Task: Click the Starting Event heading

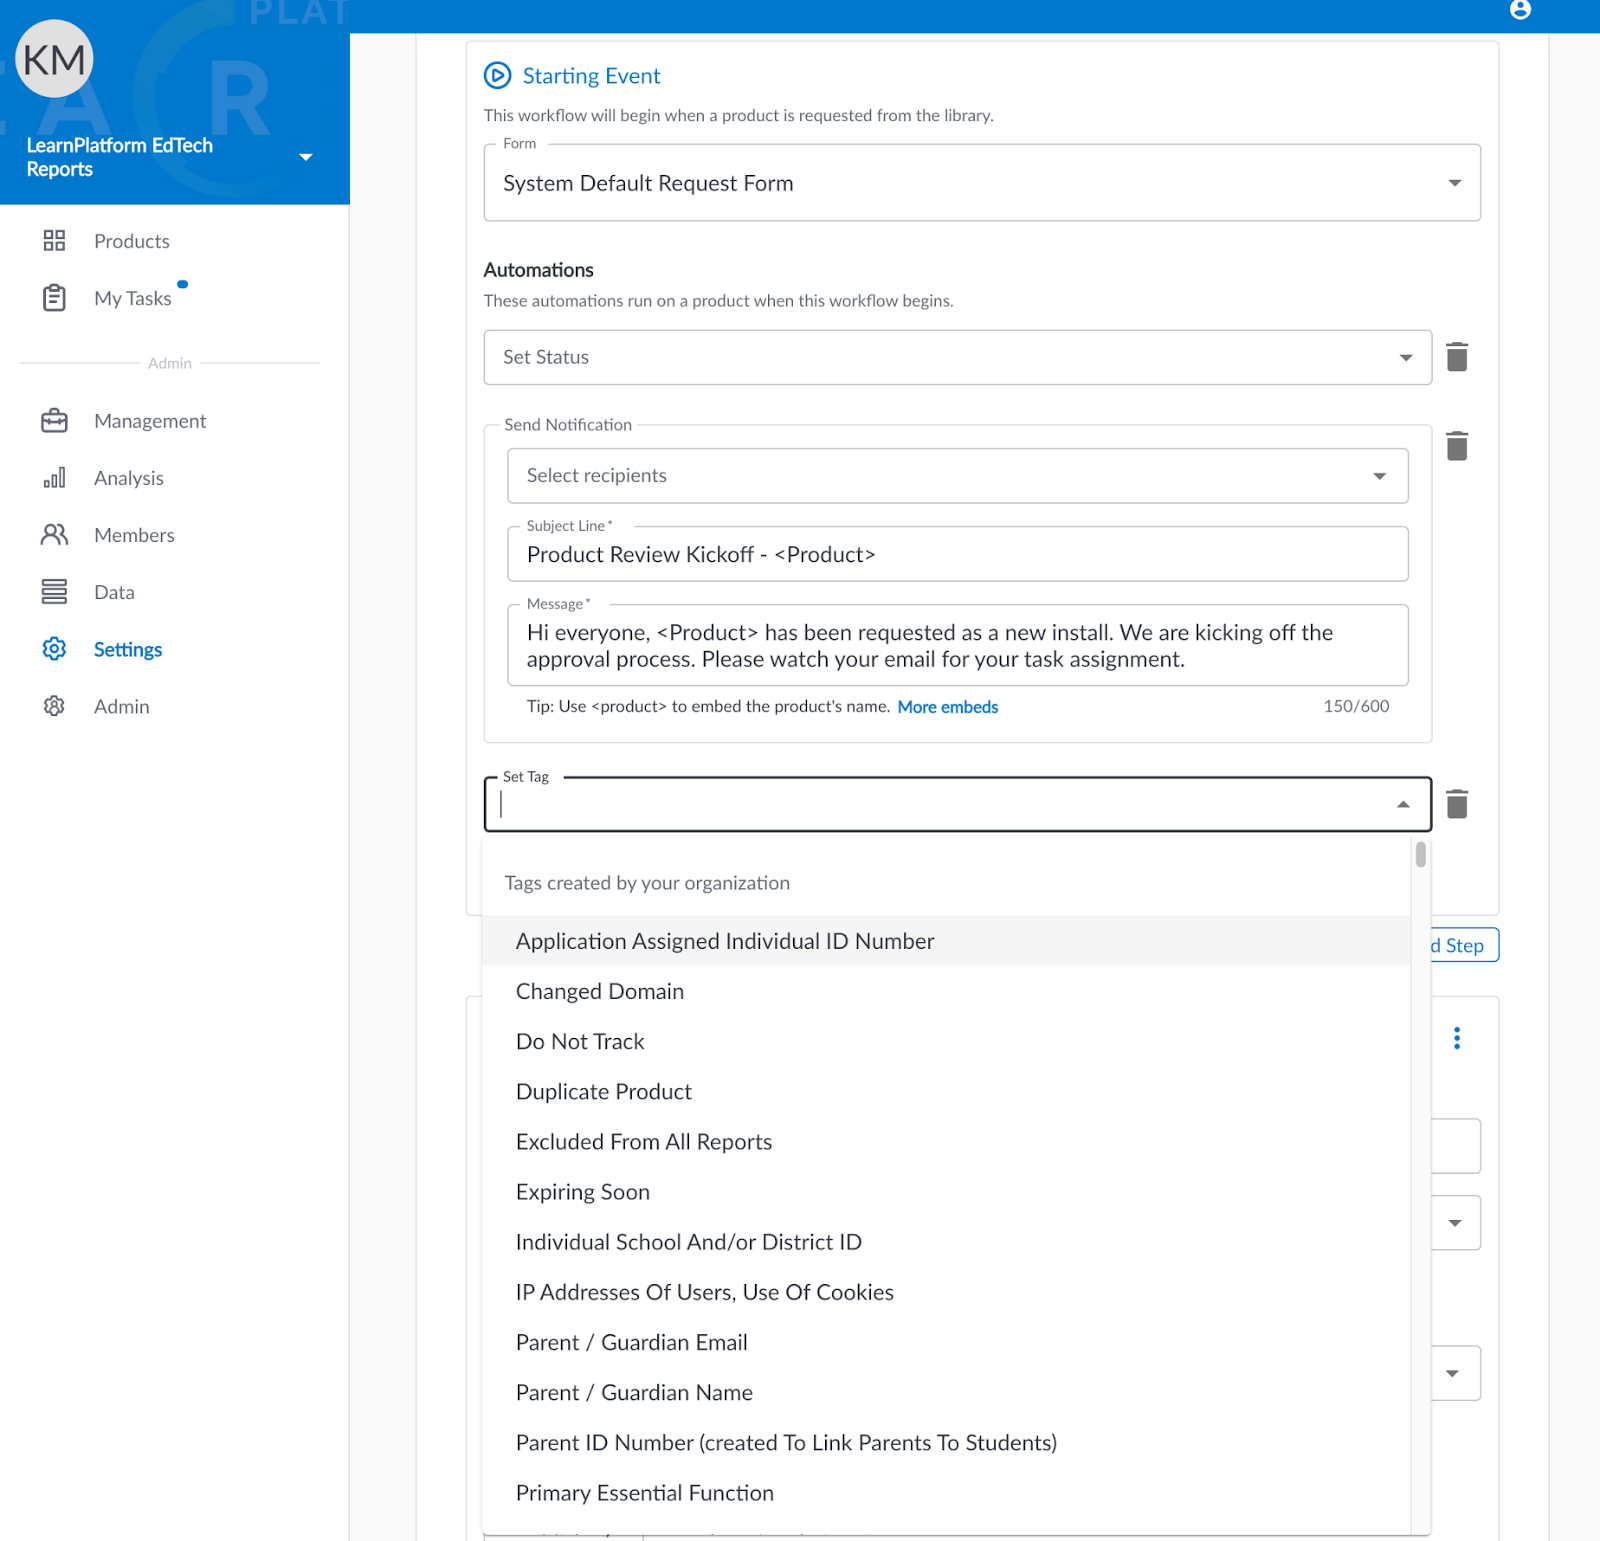Action: click(591, 76)
